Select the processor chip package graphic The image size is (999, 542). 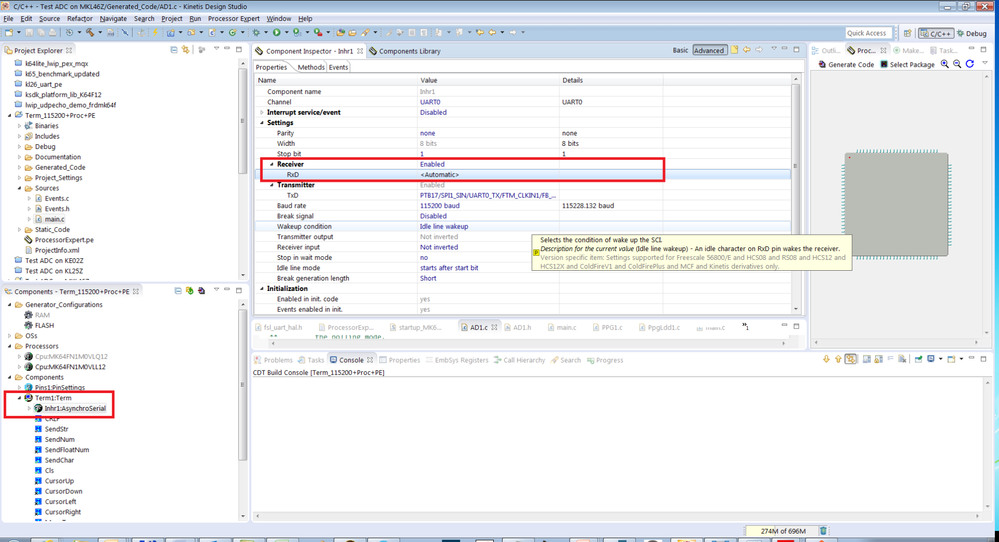coord(896,204)
